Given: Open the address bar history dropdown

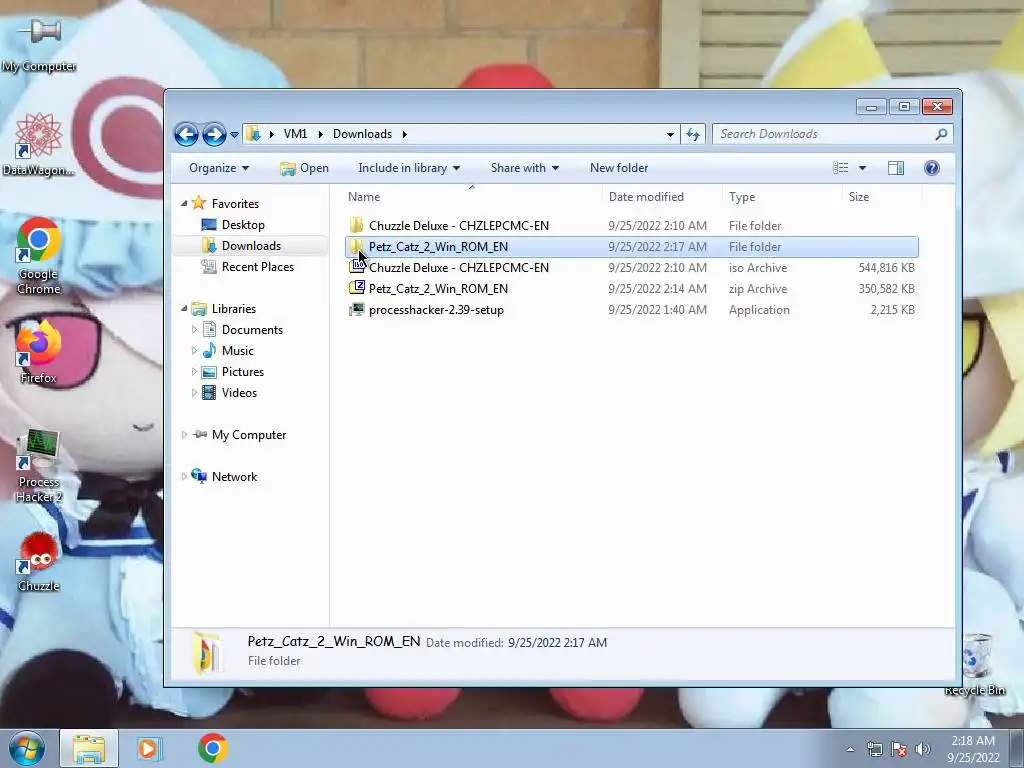Looking at the screenshot, I should pyautogui.click(x=670, y=134).
